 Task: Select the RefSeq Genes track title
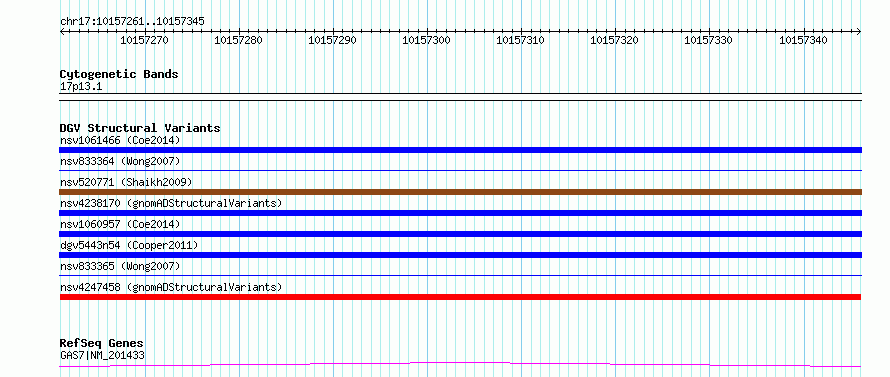[x=102, y=344]
